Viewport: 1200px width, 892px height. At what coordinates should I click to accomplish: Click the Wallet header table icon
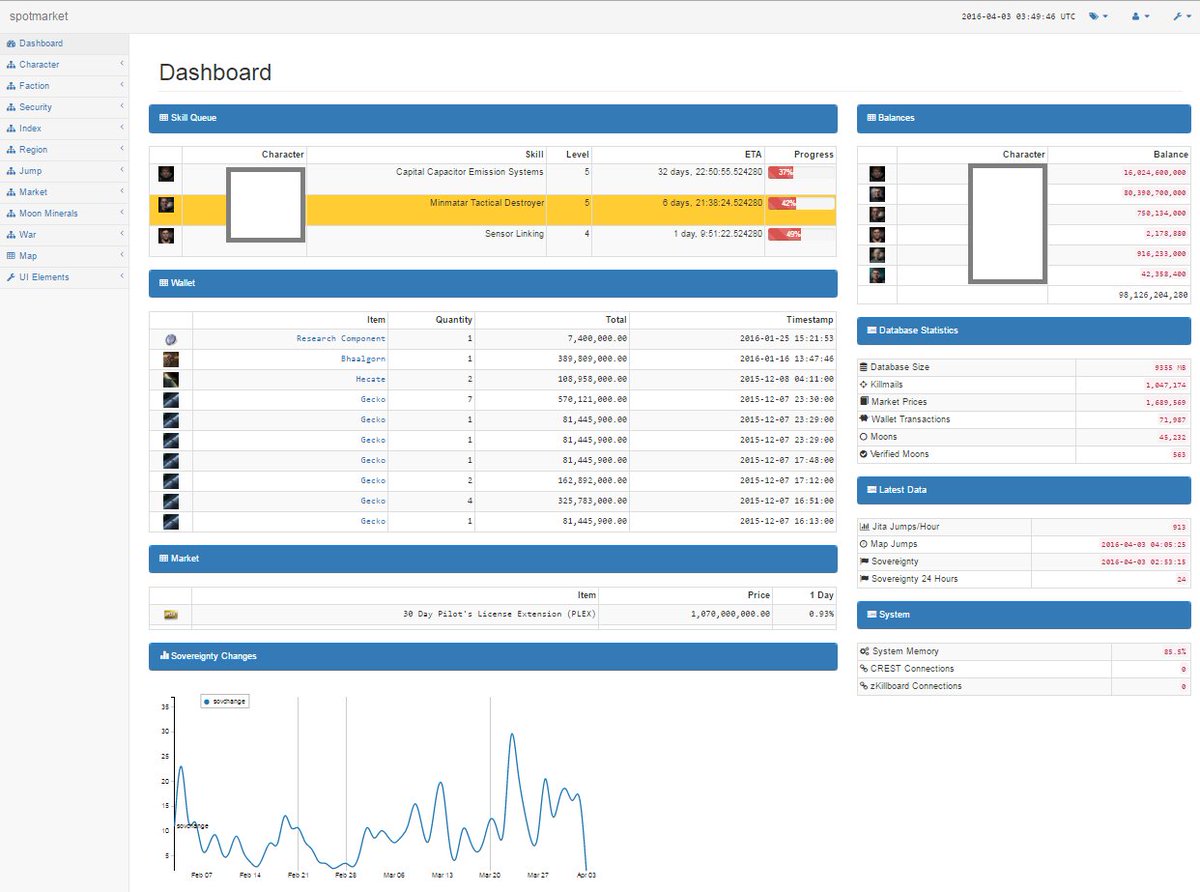[x=164, y=283]
